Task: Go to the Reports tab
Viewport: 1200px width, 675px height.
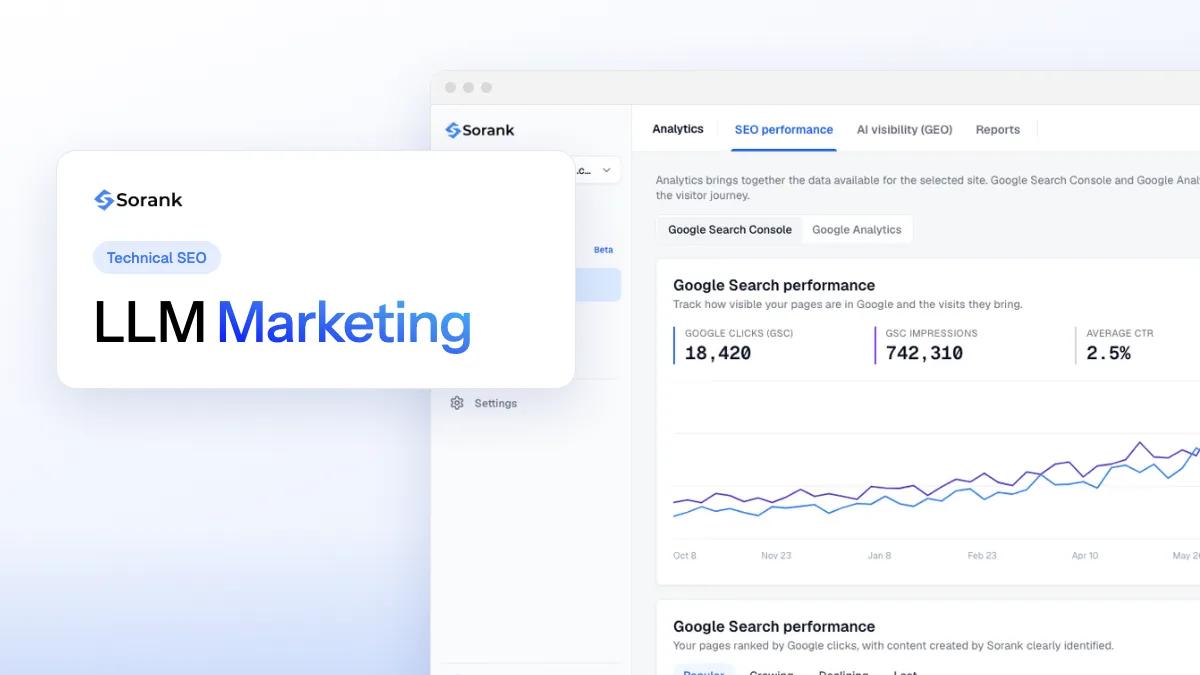Action: [998, 130]
